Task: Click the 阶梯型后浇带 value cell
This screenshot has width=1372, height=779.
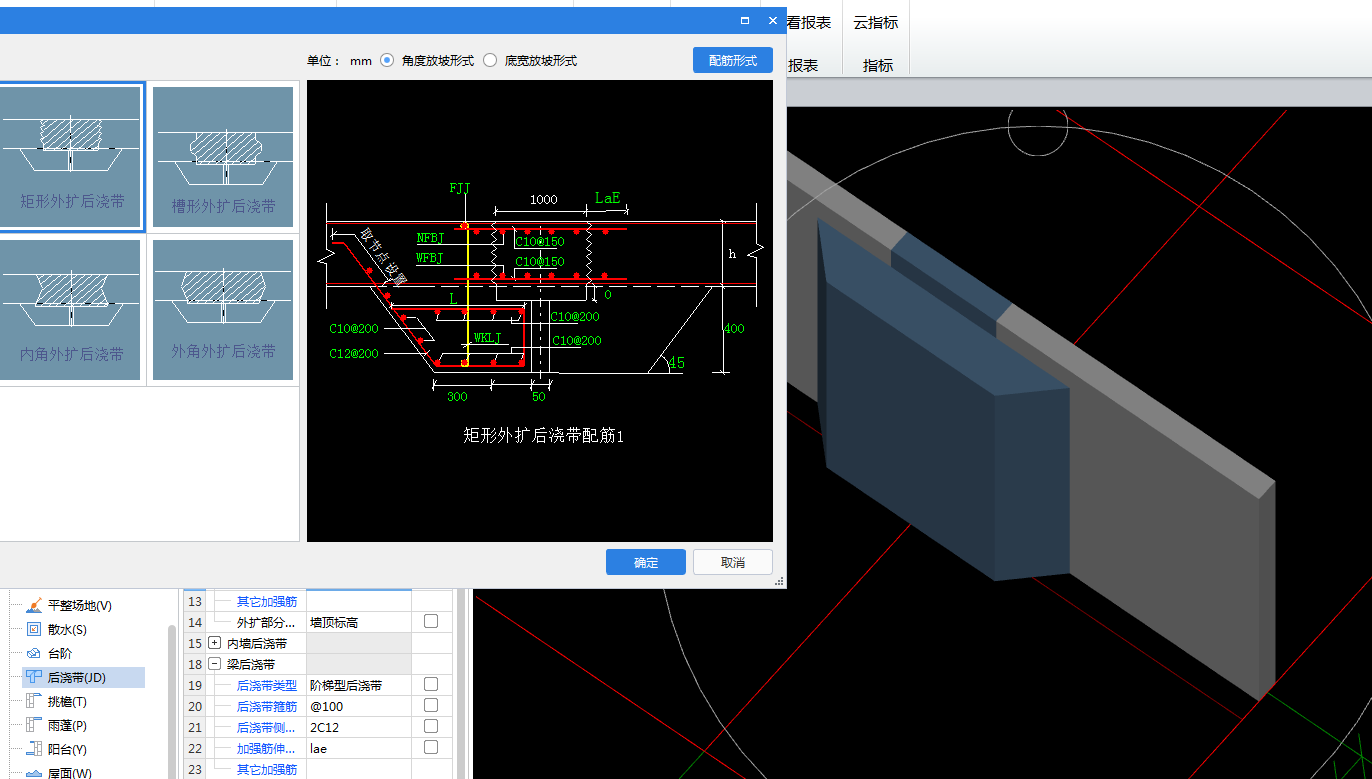Action: [358, 685]
